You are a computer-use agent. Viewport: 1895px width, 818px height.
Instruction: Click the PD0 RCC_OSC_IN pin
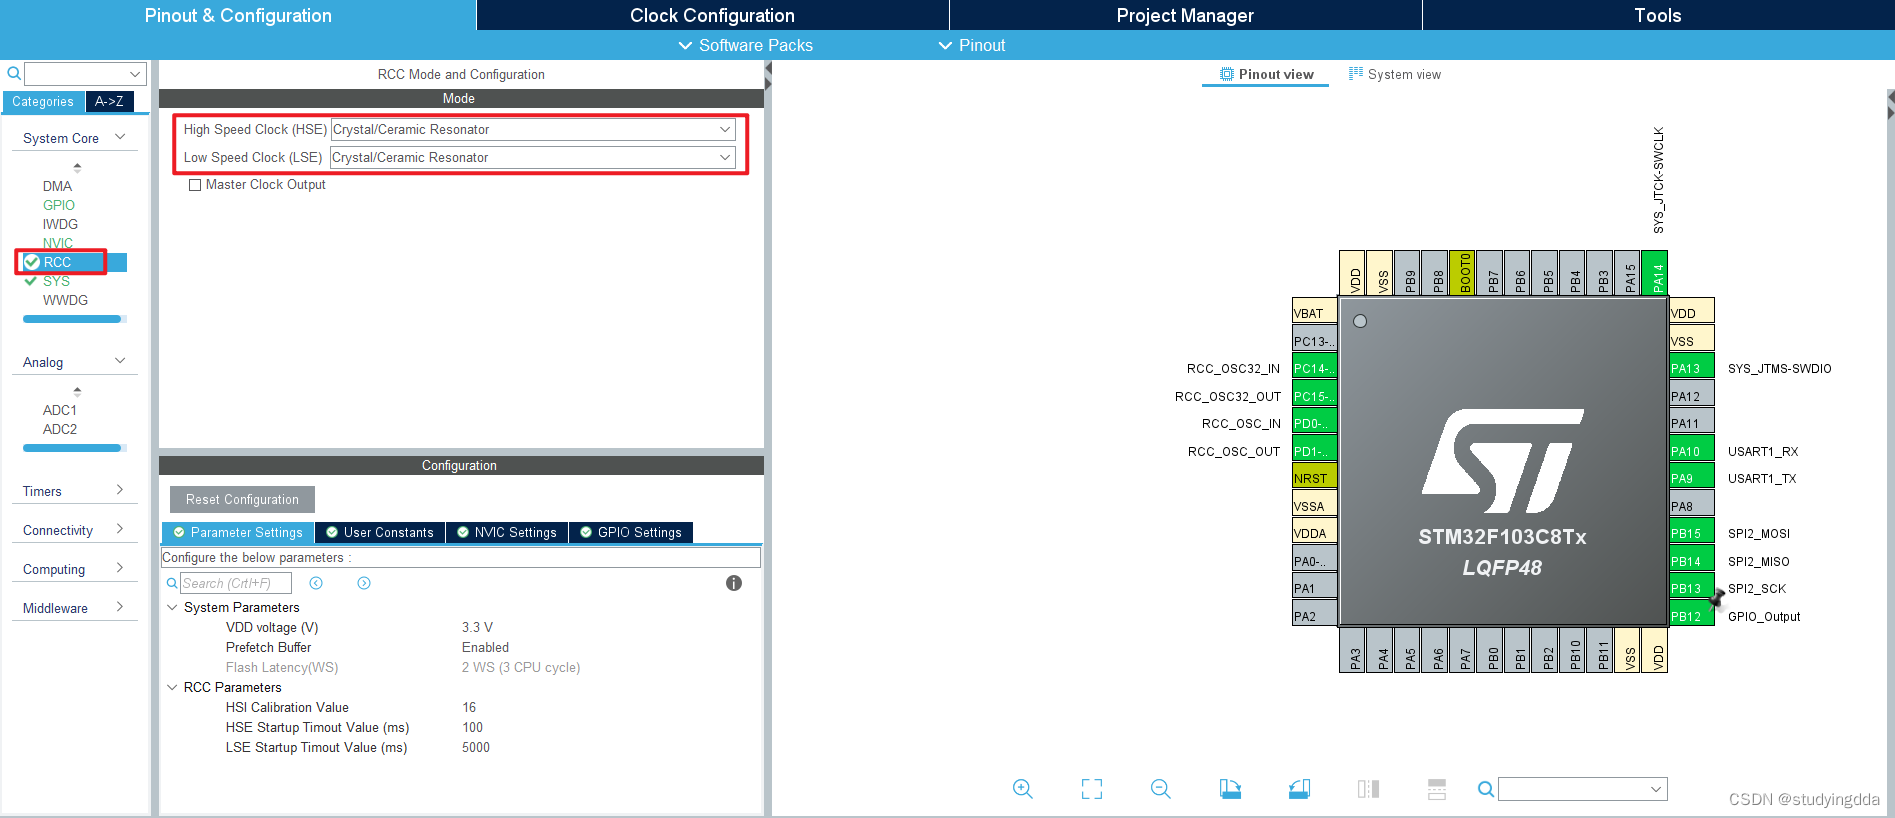1315,423
